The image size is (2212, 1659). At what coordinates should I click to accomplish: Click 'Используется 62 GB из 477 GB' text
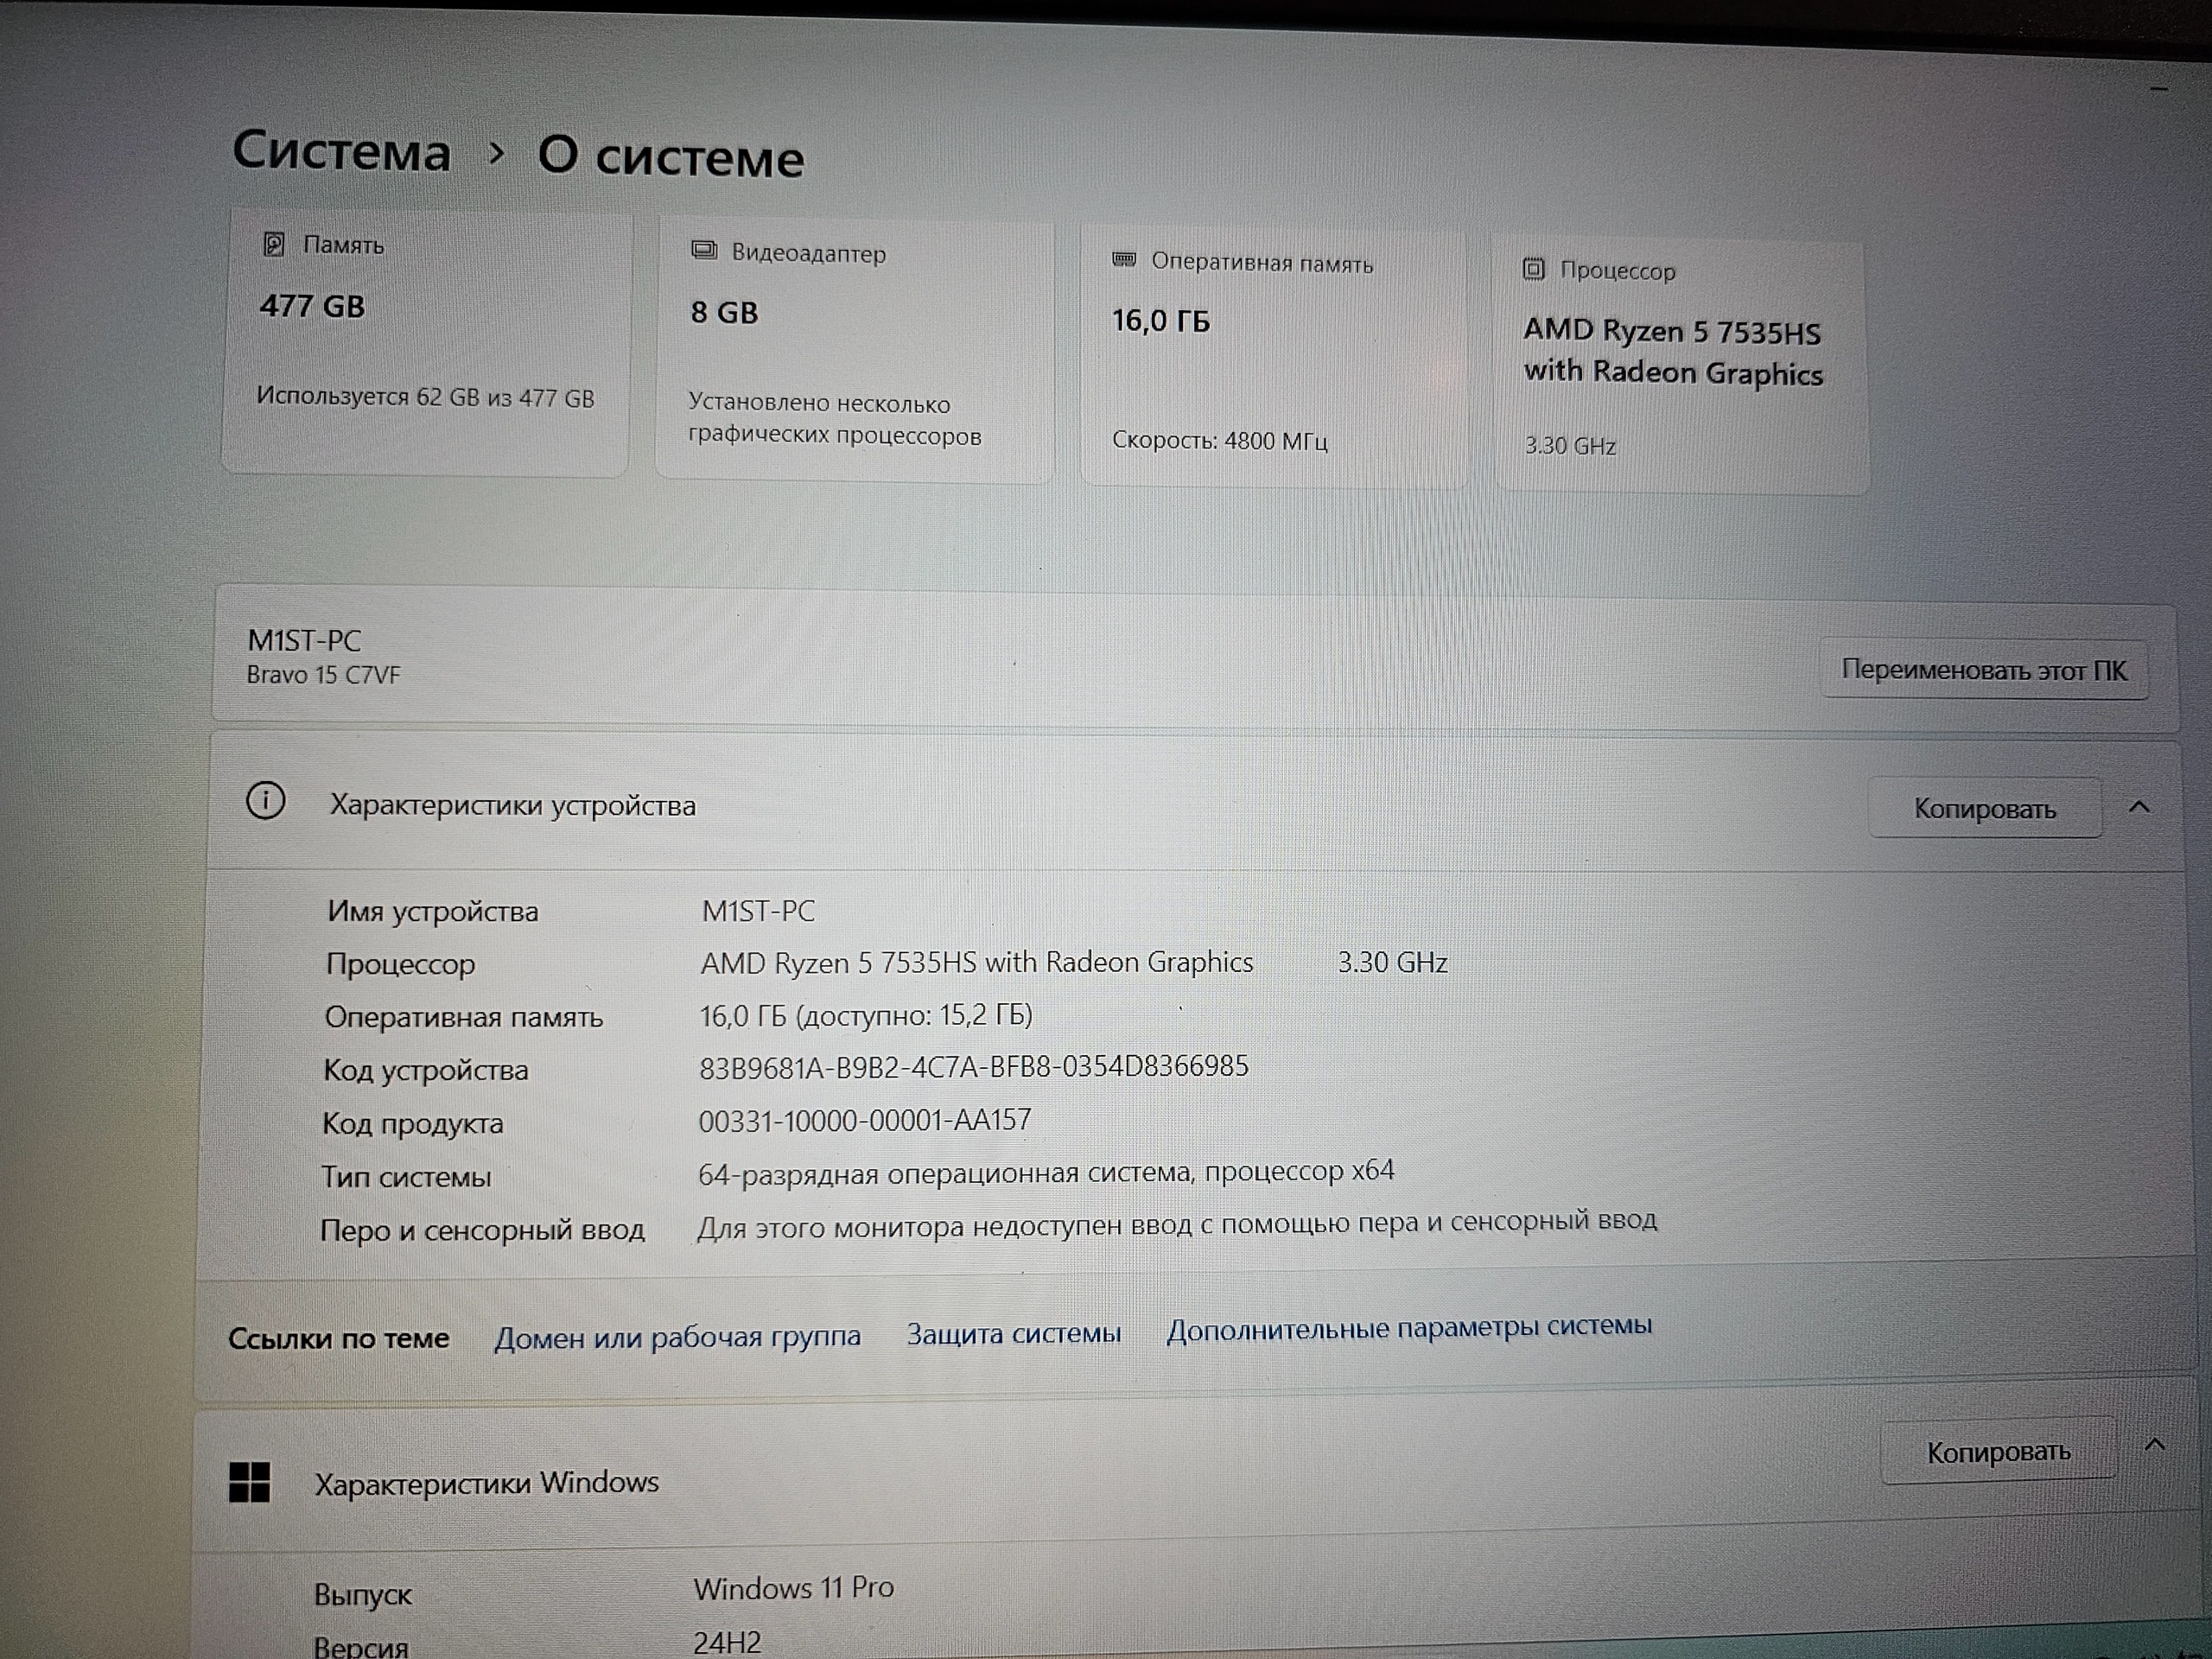click(425, 397)
